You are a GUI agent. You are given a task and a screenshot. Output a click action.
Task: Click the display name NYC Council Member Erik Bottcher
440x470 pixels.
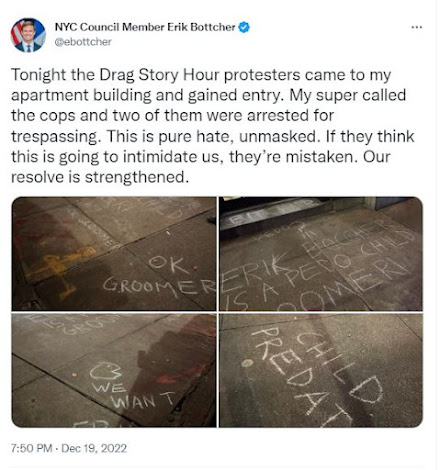(x=145, y=27)
